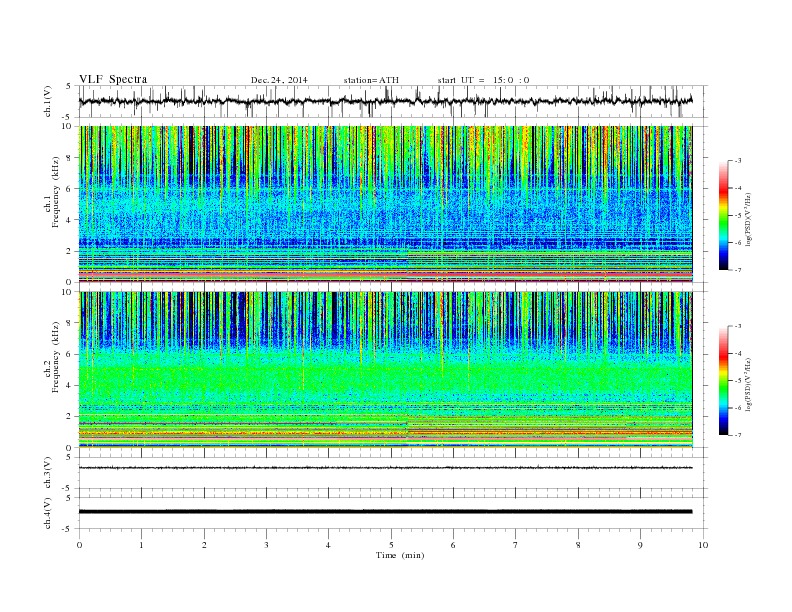792x612 pixels.
Task: Click the ch.1 "Frequency (kHz)" axis label
Action: tap(56, 192)
